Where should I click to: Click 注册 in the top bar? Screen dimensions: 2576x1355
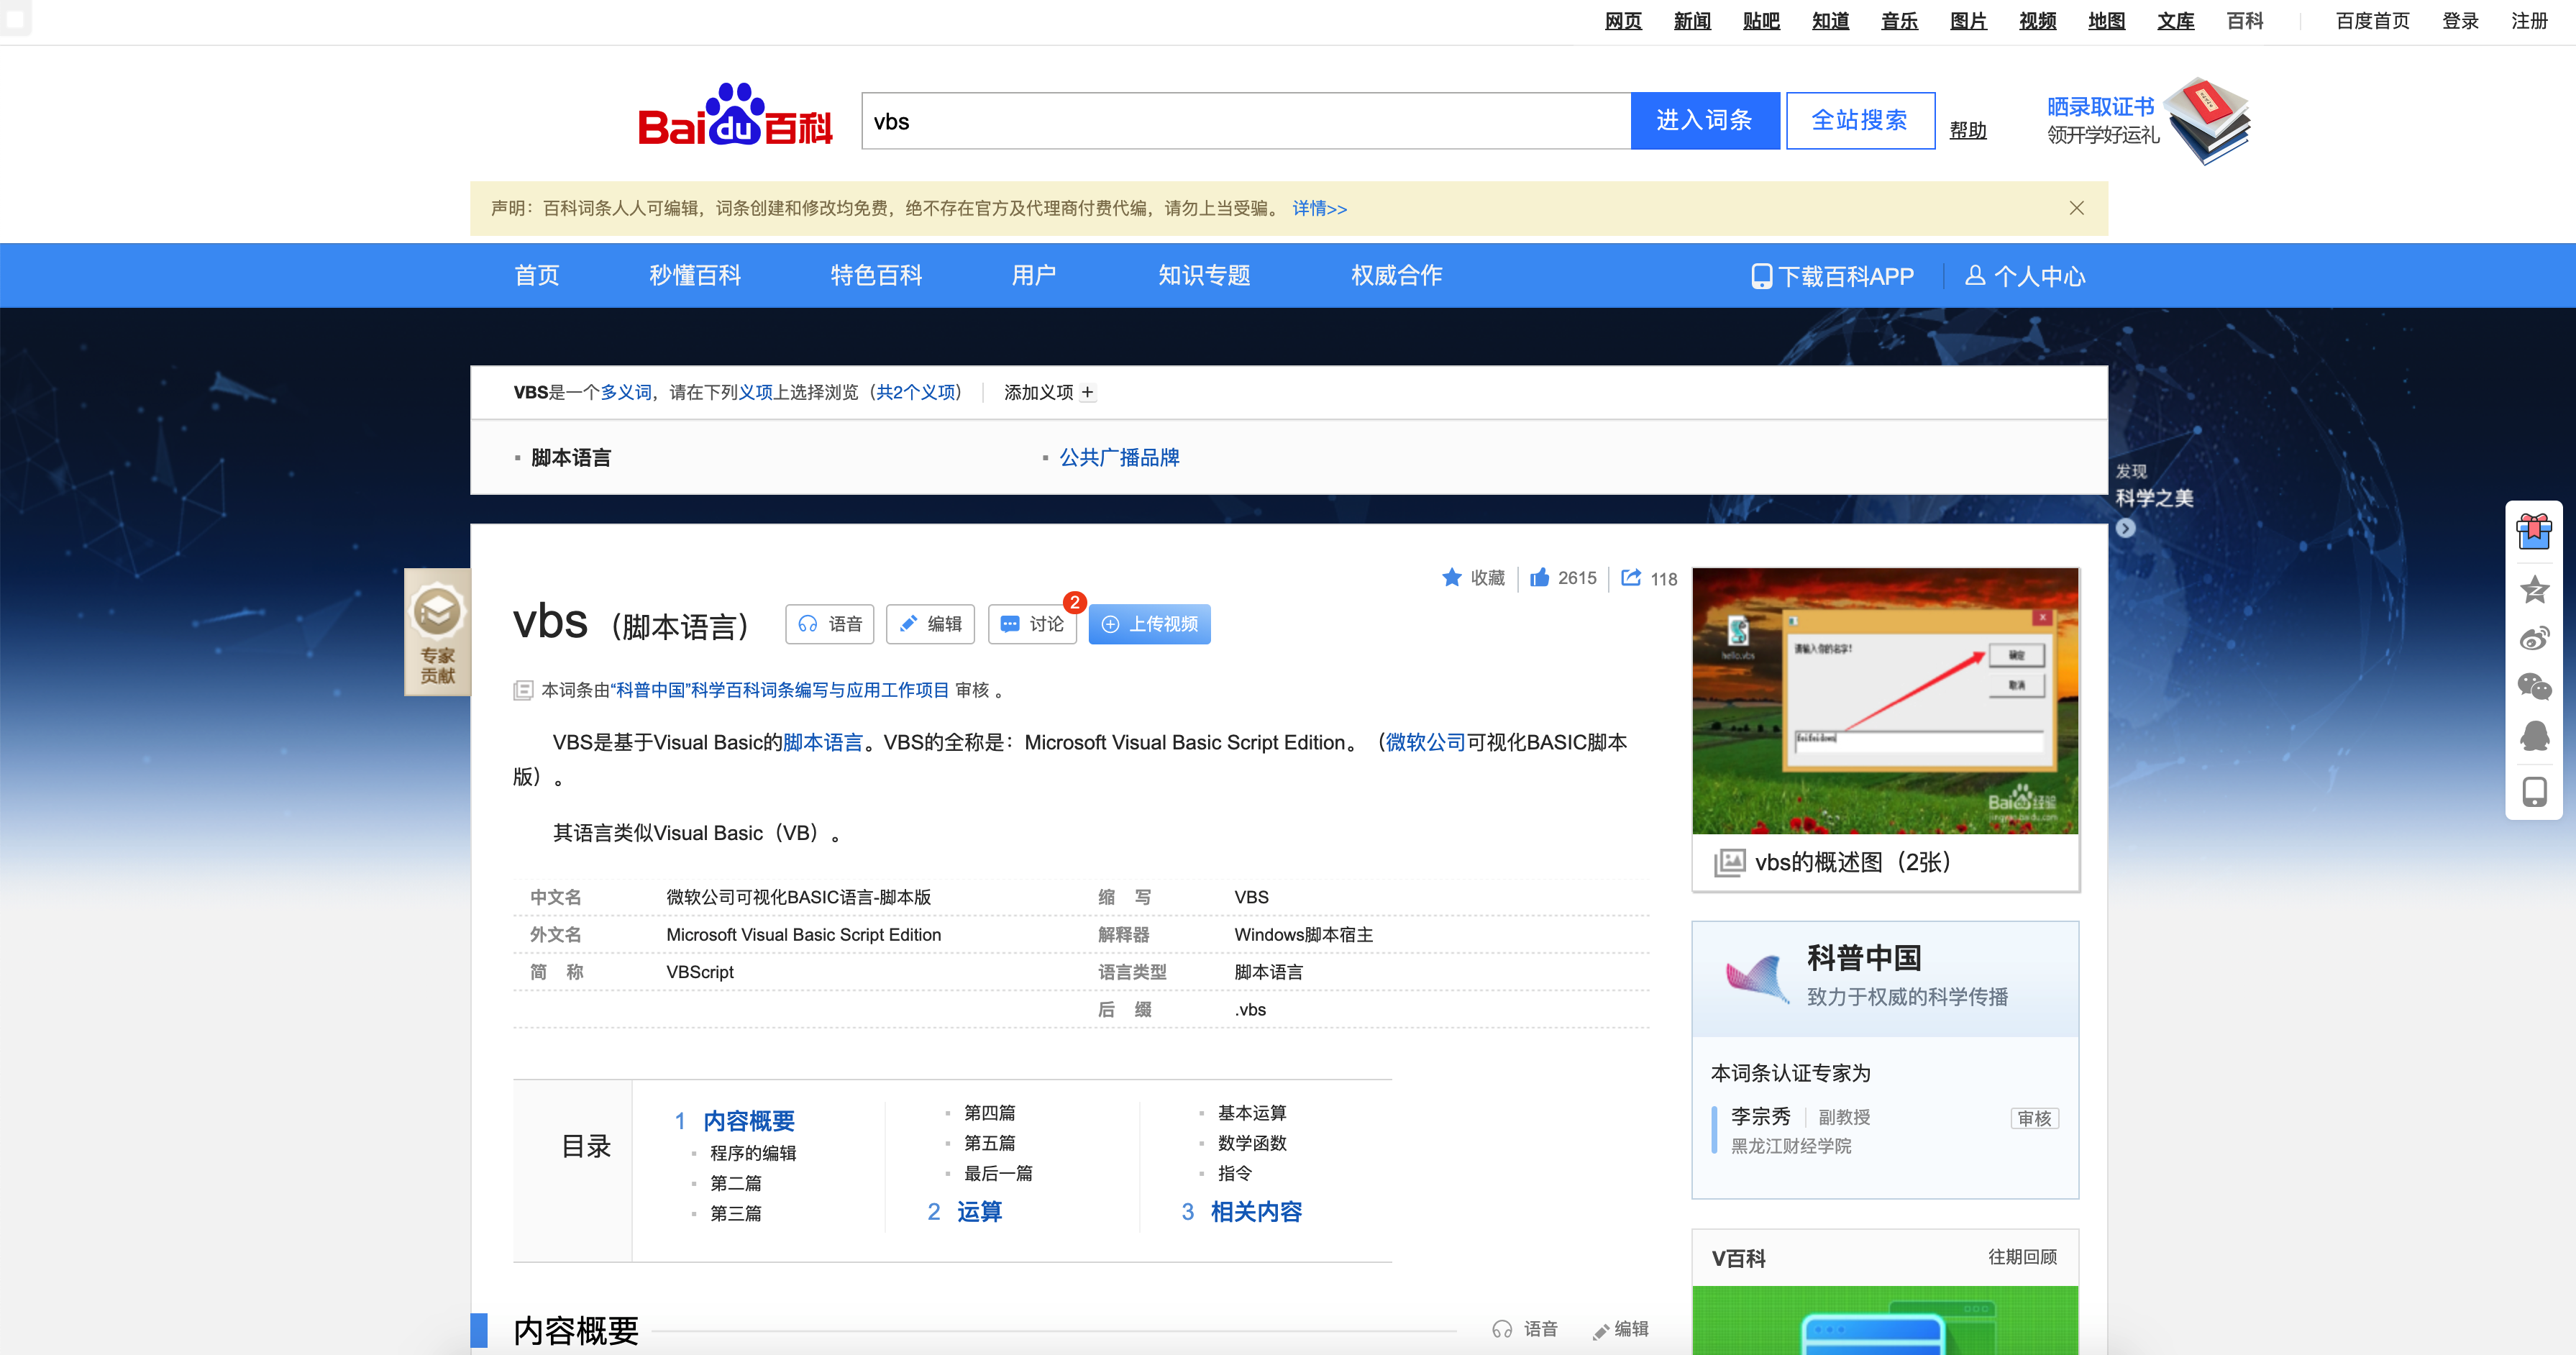tap(2529, 21)
